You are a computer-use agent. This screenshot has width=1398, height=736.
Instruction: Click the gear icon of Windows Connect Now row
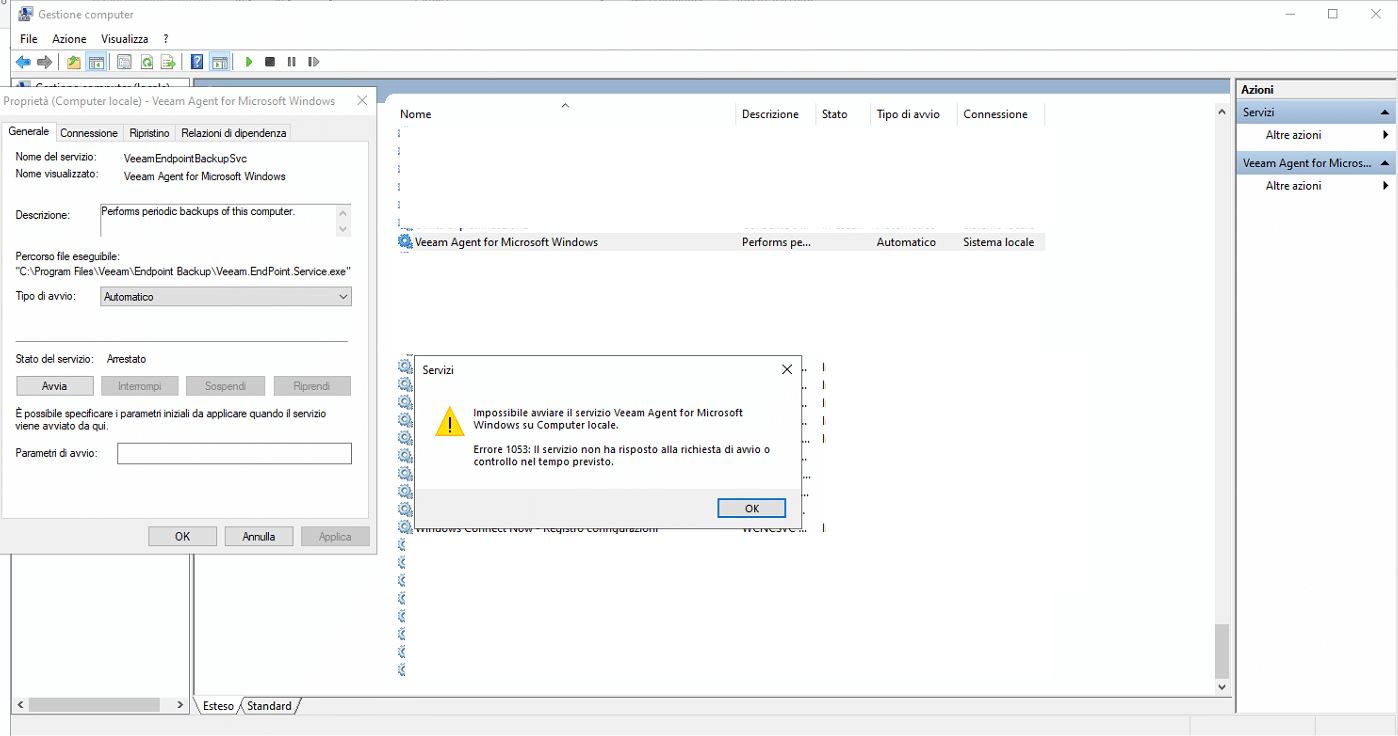click(405, 527)
